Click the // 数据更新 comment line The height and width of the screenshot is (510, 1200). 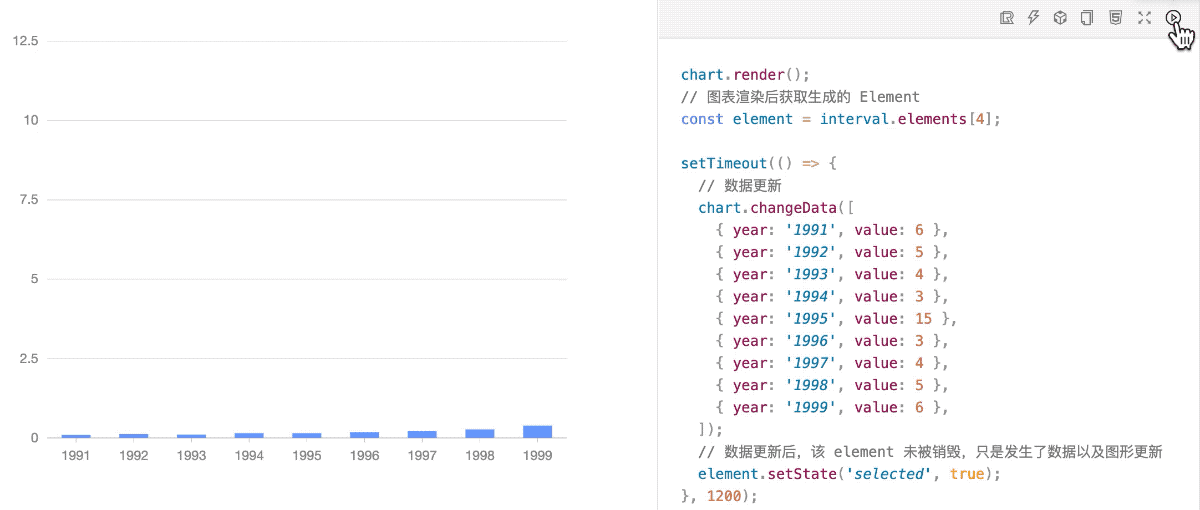[739, 186]
